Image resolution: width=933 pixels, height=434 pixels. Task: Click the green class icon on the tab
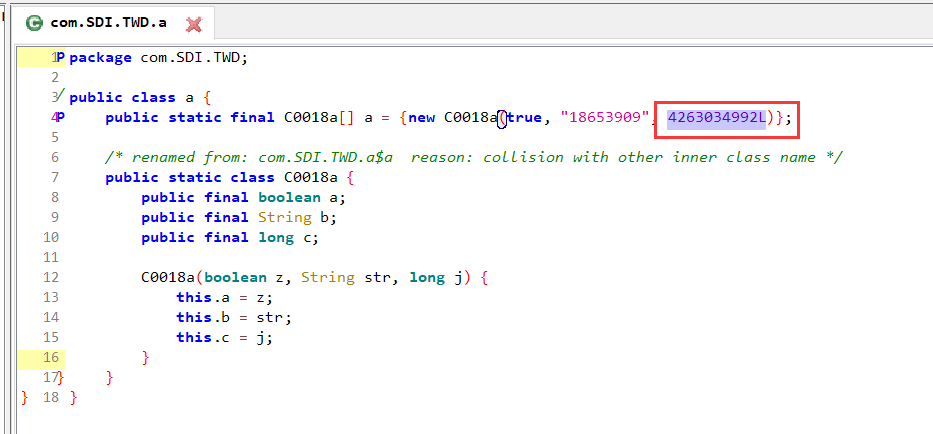point(35,23)
